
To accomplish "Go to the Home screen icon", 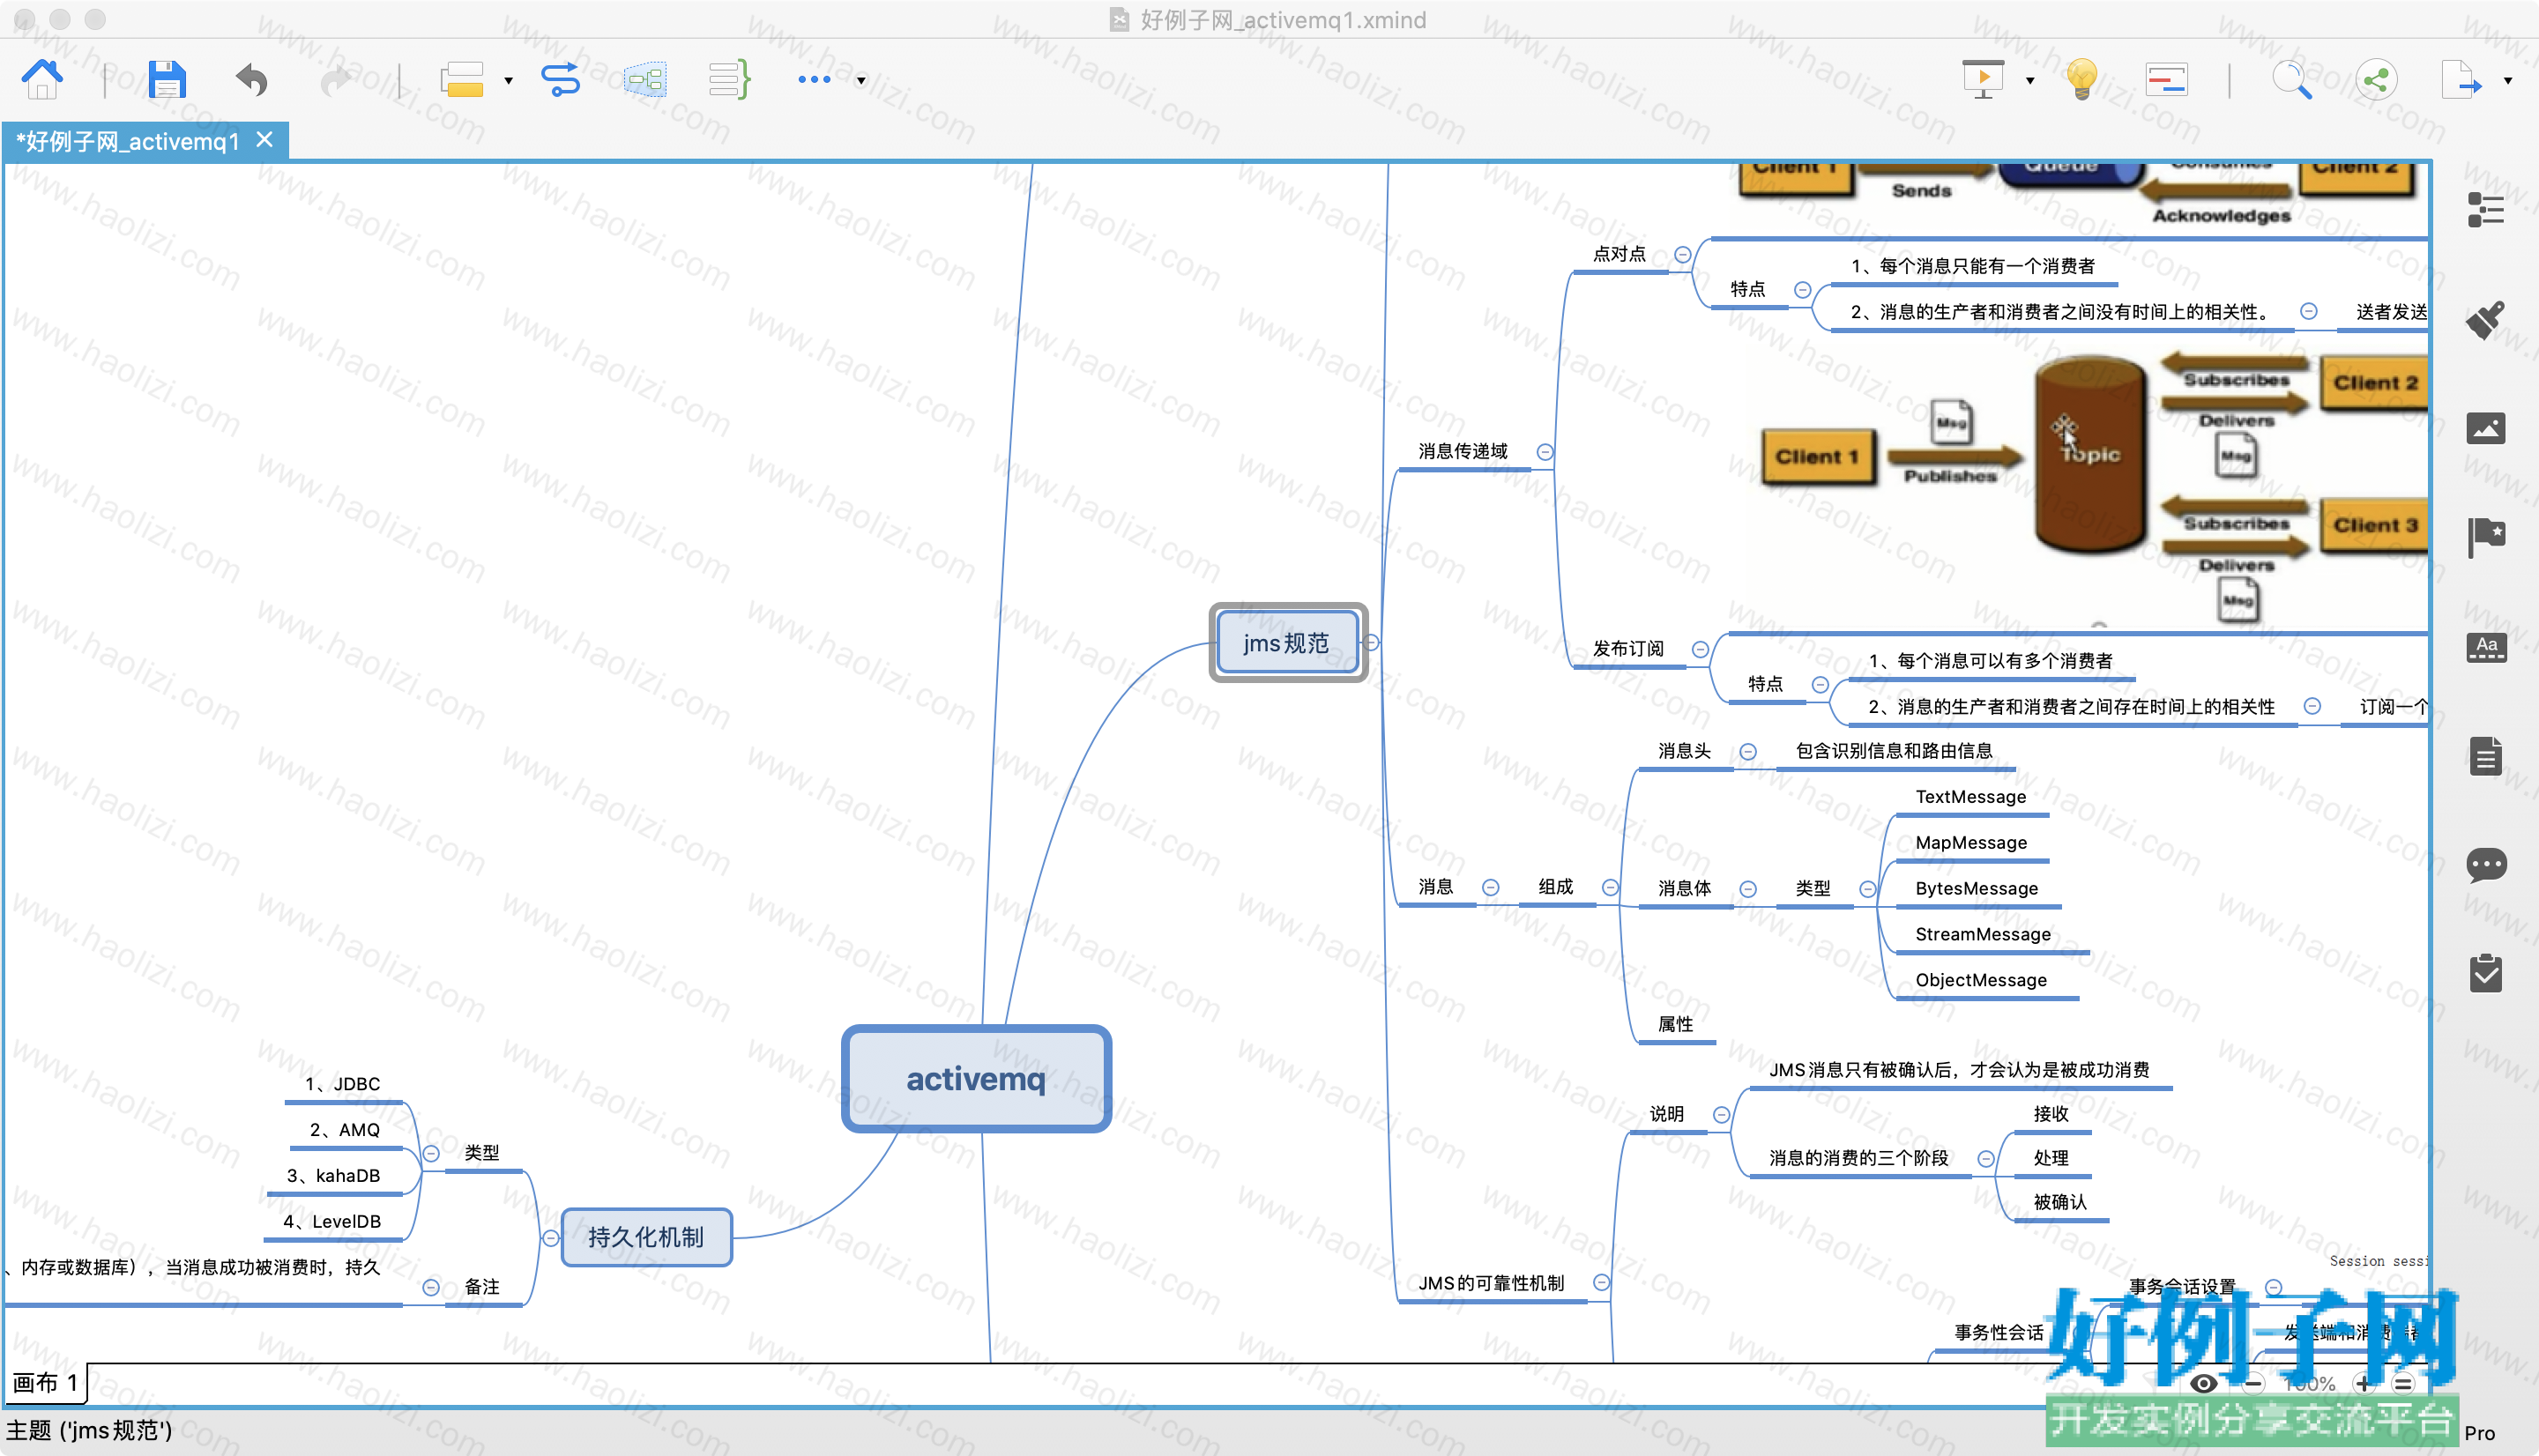I will pyautogui.click(x=42, y=79).
